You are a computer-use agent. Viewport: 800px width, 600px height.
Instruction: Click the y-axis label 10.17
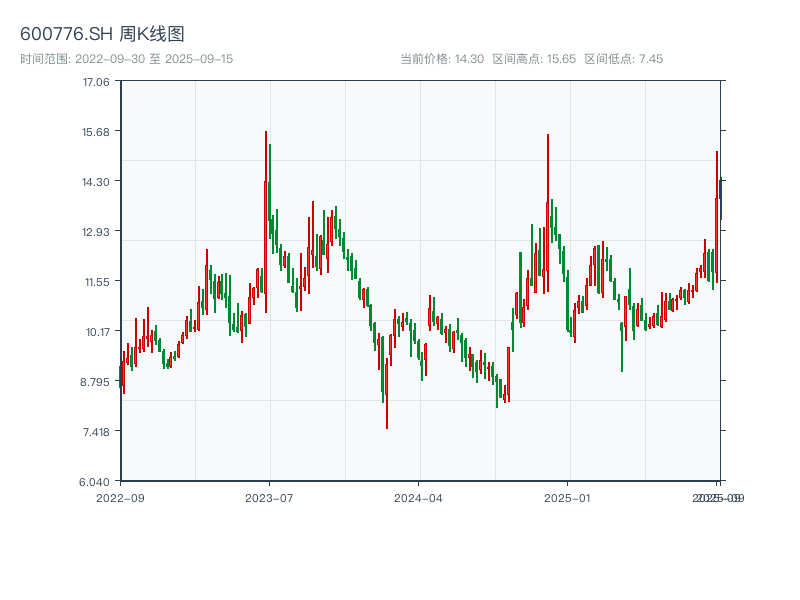[x=97, y=332]
